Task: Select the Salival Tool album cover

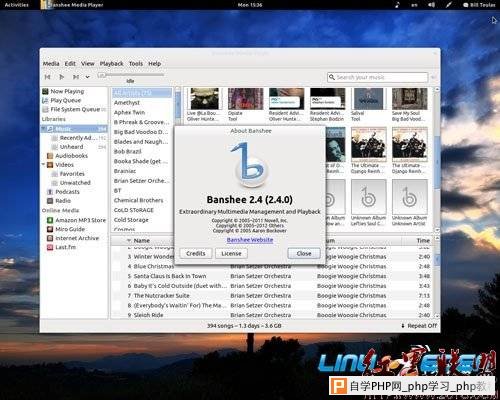Action: (x=369, y=99)
